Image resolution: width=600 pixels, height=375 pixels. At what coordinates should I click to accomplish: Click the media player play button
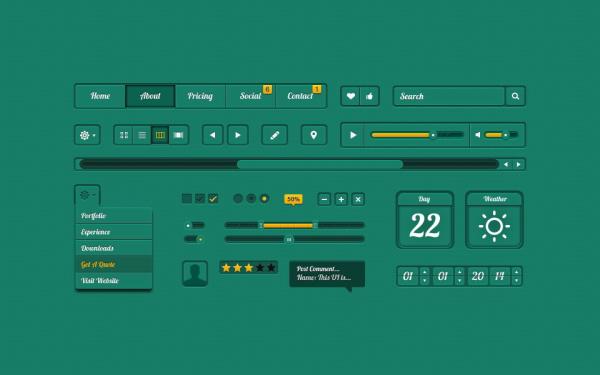click(353, 135)
